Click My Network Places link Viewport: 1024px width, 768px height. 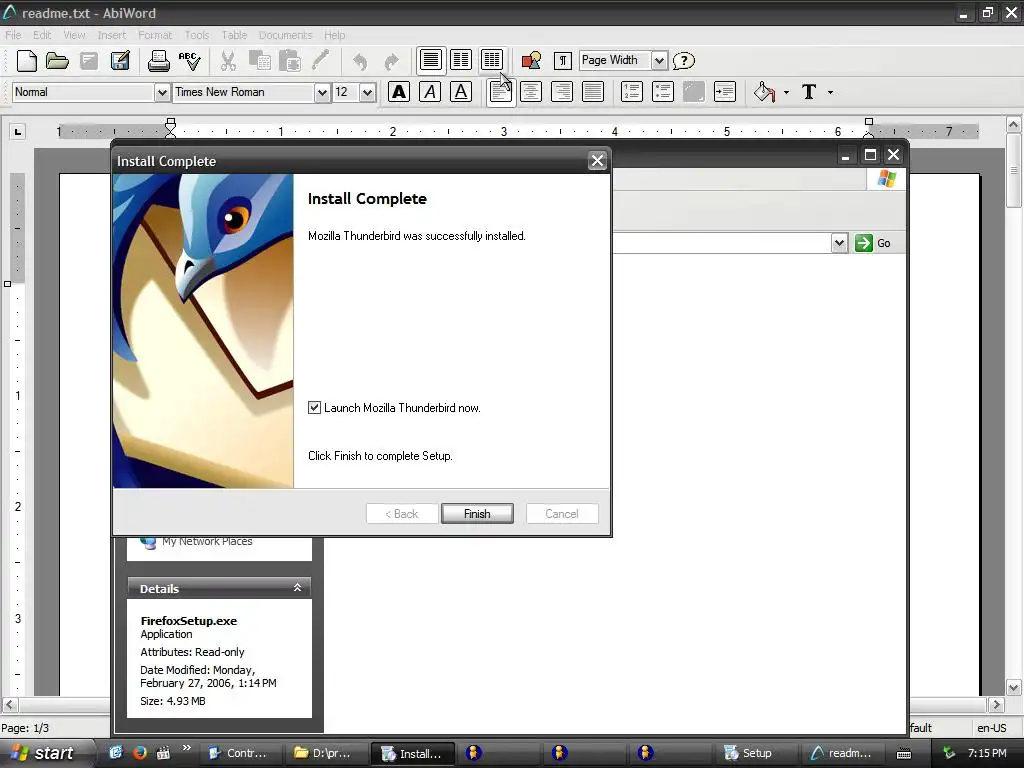[x=207, y=541]
